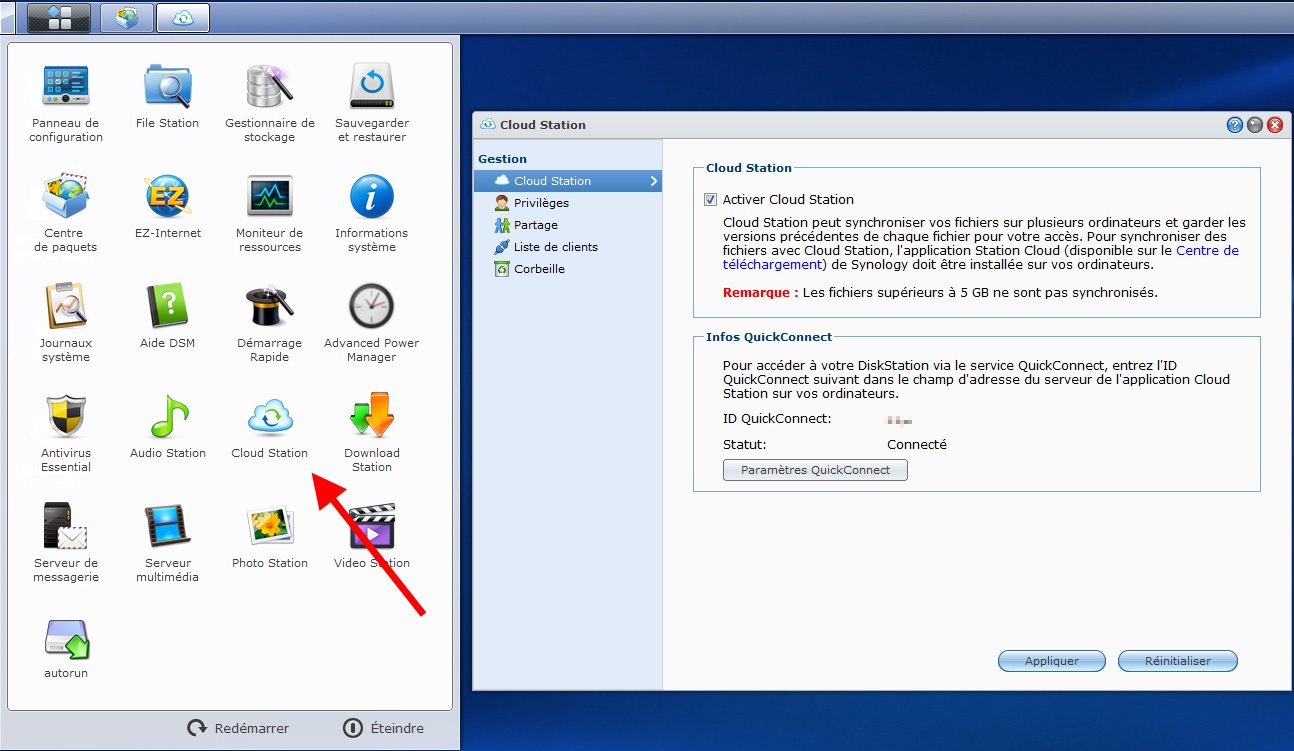Click the Appliquer button
Screen dimensions: 1294x751
tap(1052, 661)
